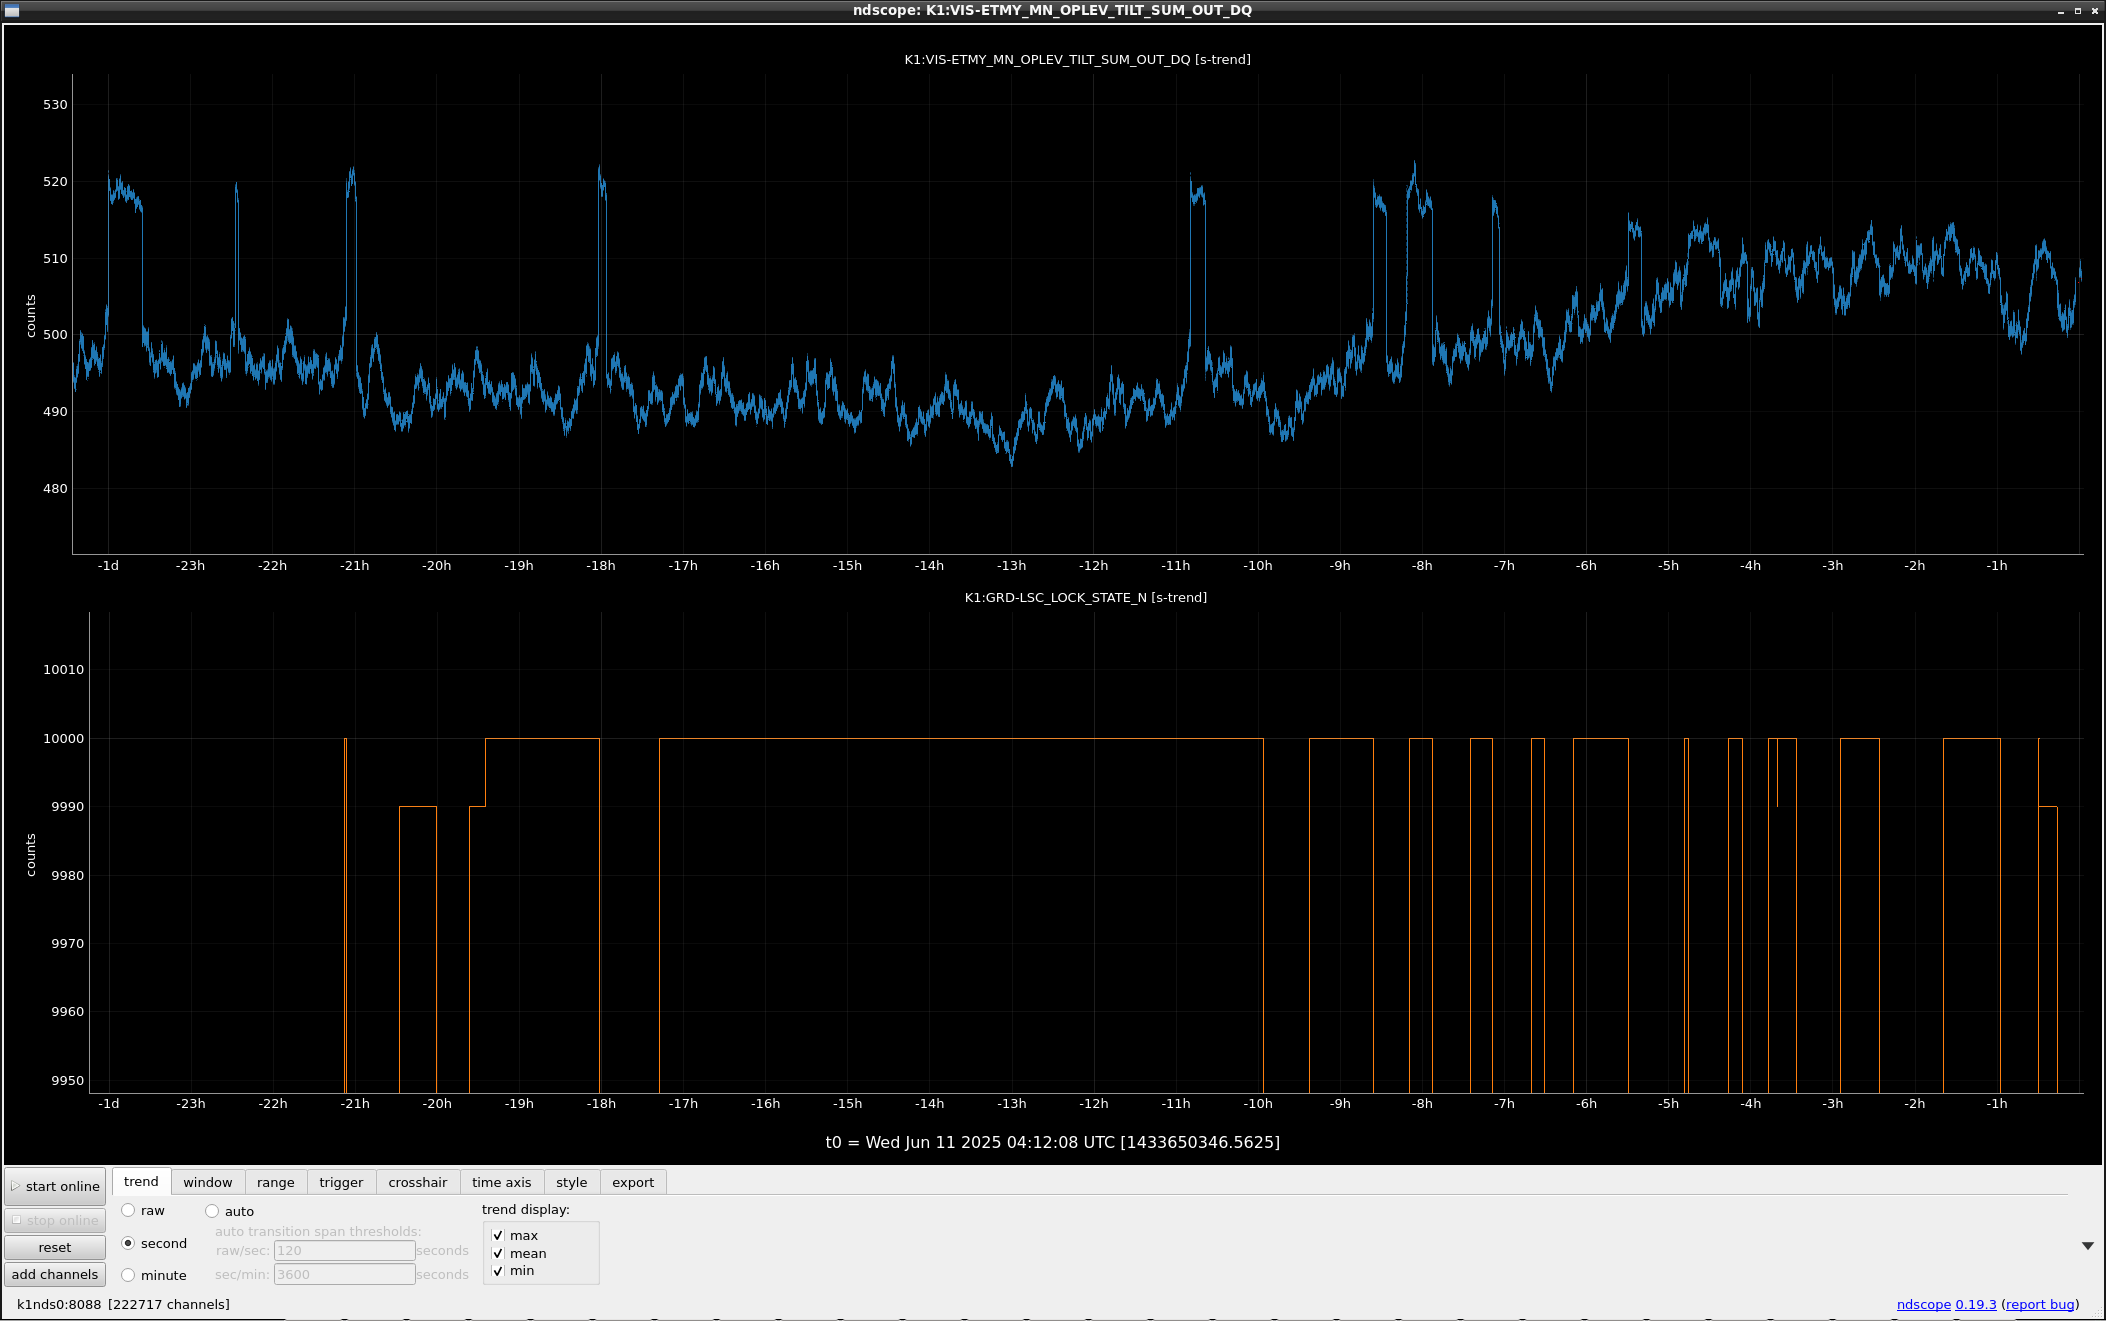Select the auto trend radio button
The width and height of the screenshot is (2106, 1321).
click(212, 1211)
